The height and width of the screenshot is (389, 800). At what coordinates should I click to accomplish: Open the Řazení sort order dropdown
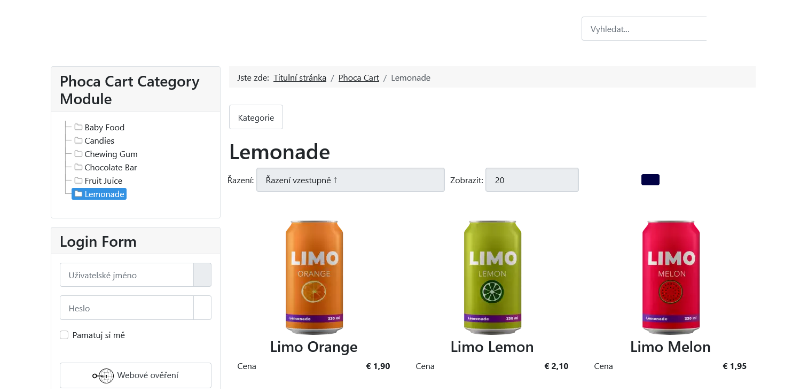(x=350, y=180)
